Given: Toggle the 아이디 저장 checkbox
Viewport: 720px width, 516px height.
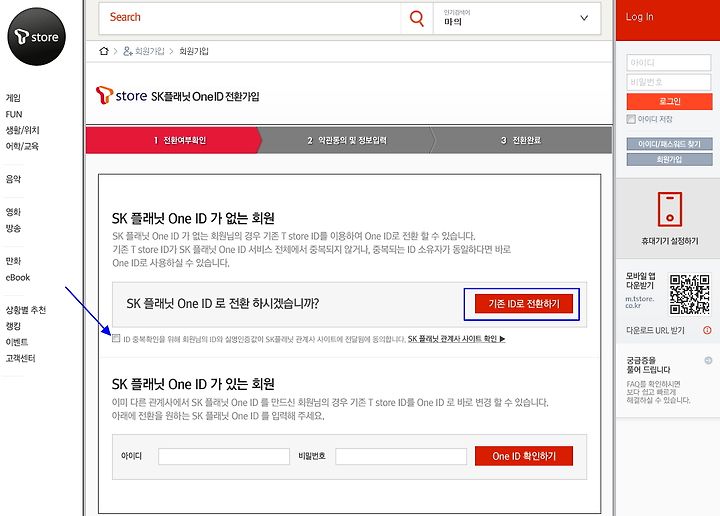Looking at the screenshot, I should coord(631,119).
